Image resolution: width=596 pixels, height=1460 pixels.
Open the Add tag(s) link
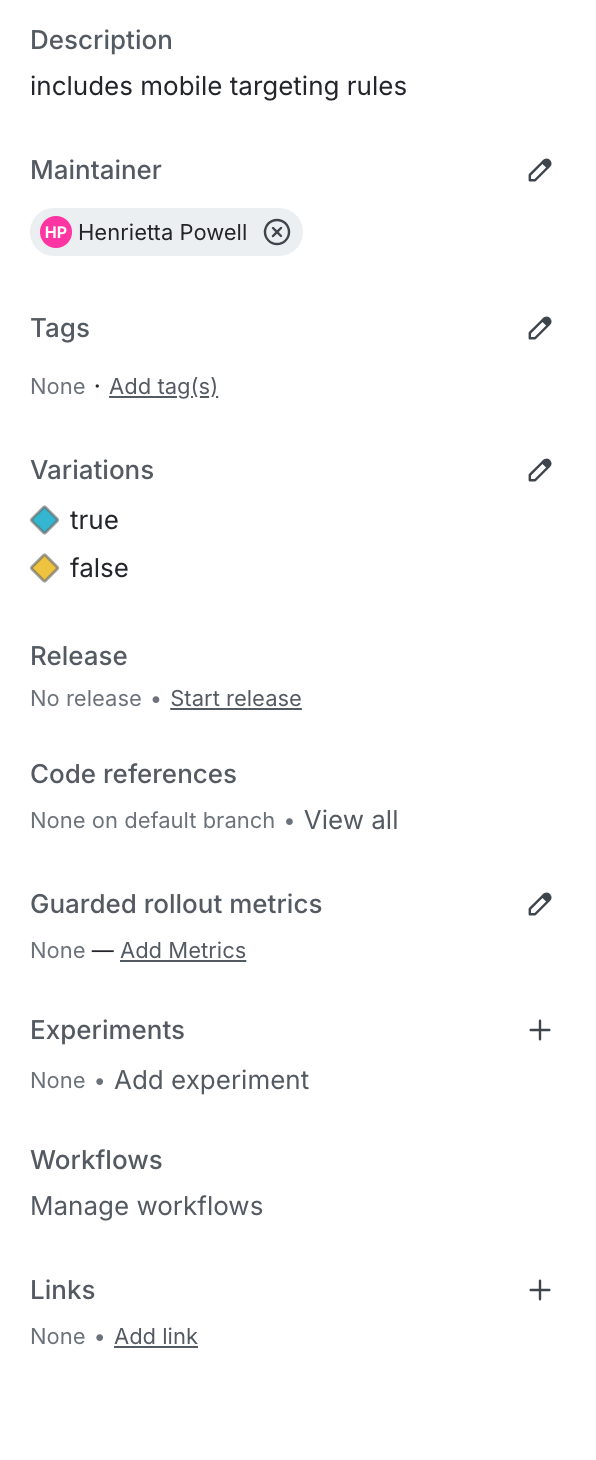tap(163, 386)
